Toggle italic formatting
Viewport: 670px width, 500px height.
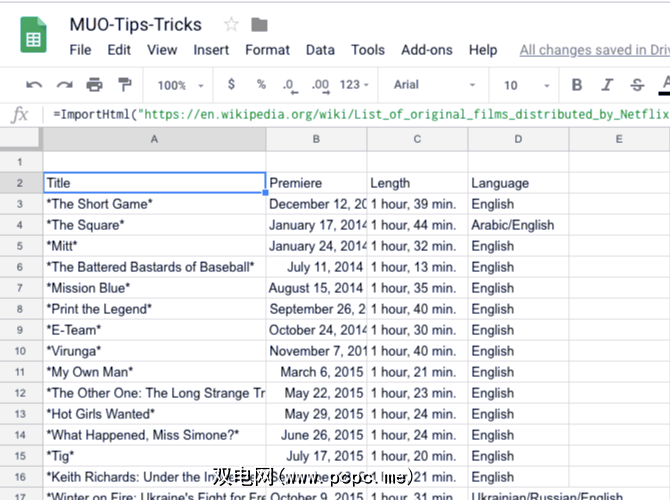click(607, 85)
